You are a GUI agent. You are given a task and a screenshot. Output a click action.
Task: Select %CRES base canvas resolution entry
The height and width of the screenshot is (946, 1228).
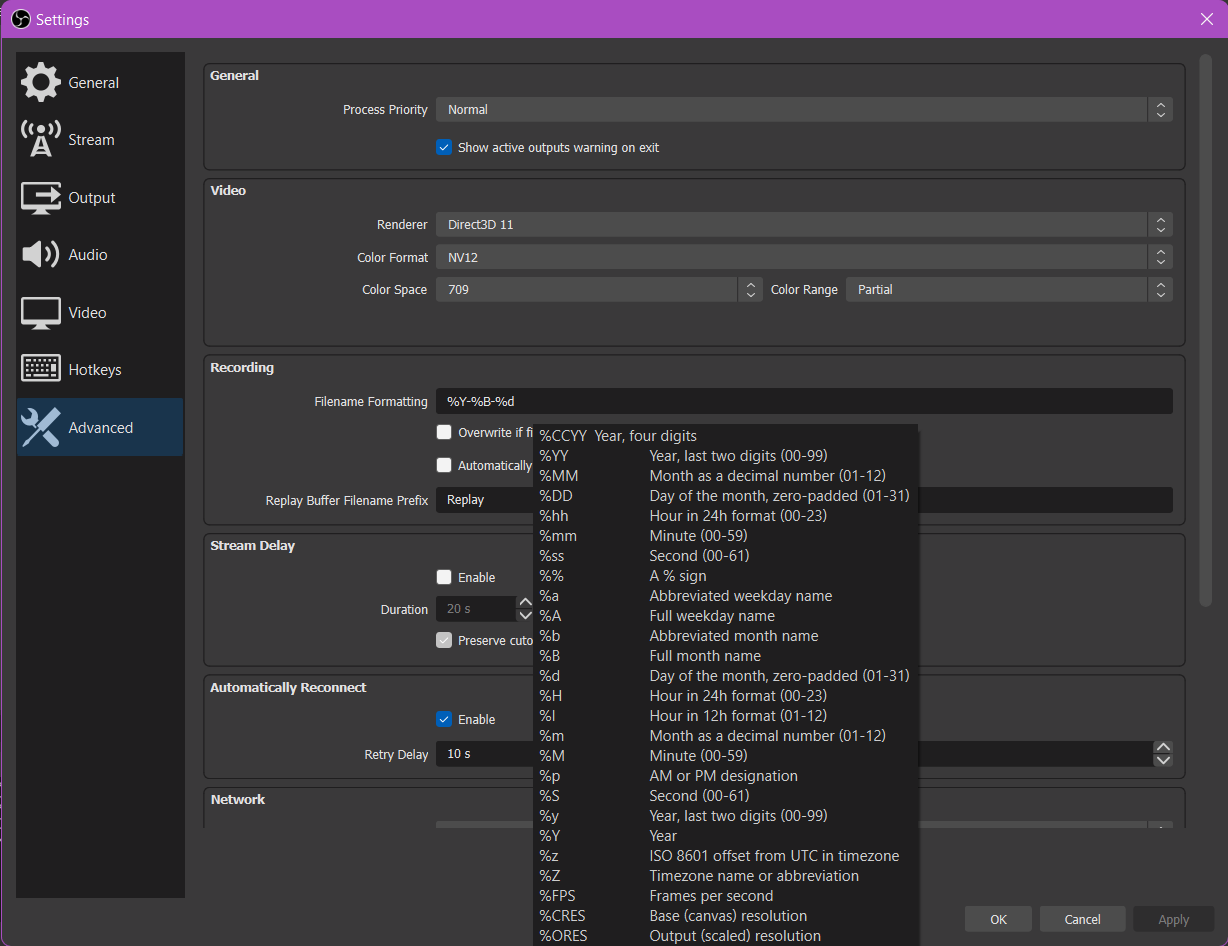coord(726,916)
